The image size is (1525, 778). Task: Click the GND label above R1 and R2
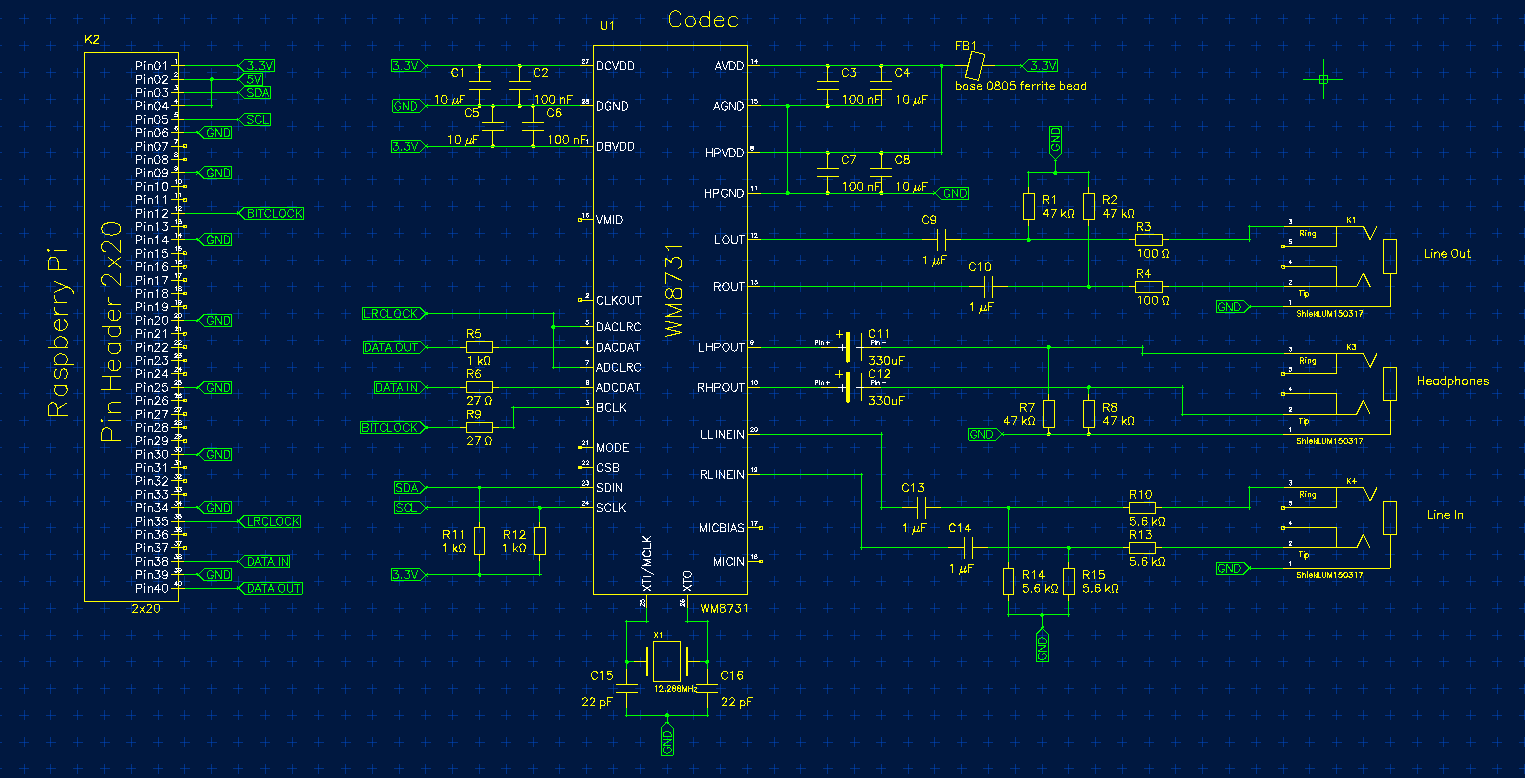1056,142
